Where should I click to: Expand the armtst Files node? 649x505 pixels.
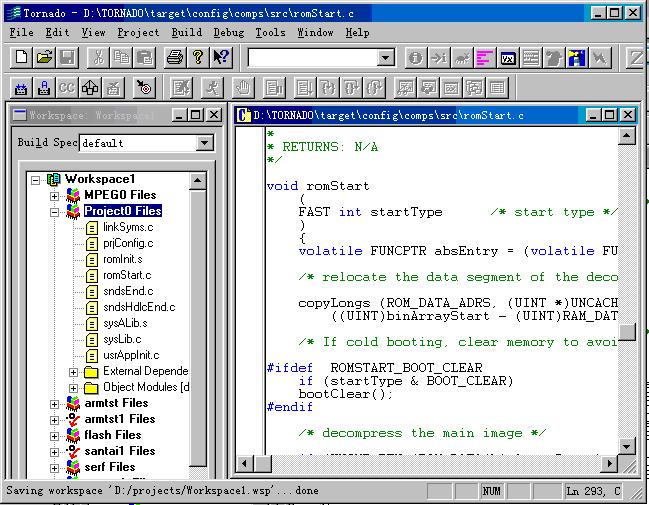pos(54,404)
